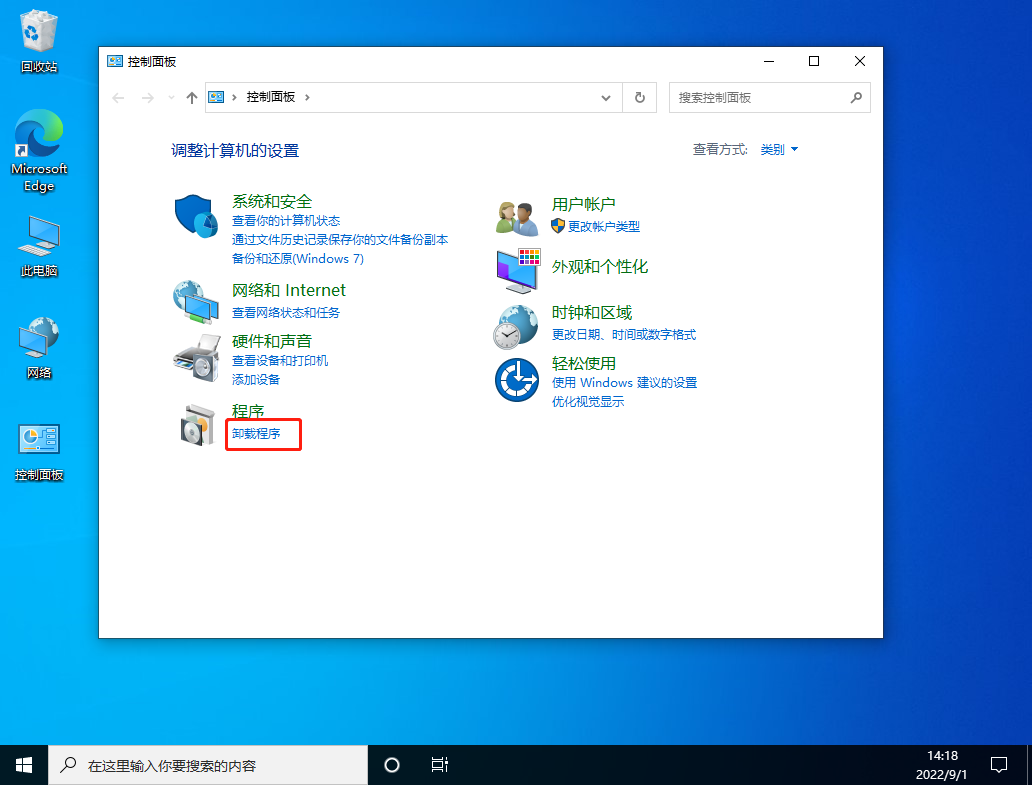Open the 硬件和声音 printer icon
The width and height of the screenshot is (1032, 785).
coord(196,357)
